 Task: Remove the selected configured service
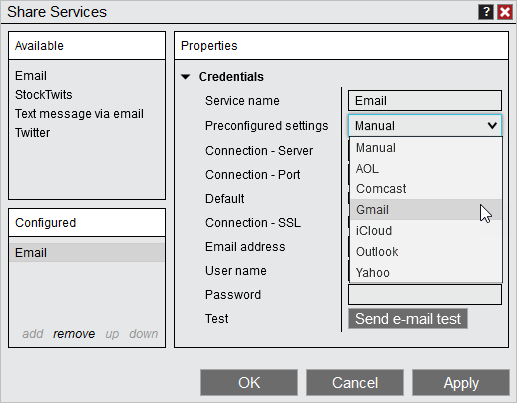click(74, 334)
